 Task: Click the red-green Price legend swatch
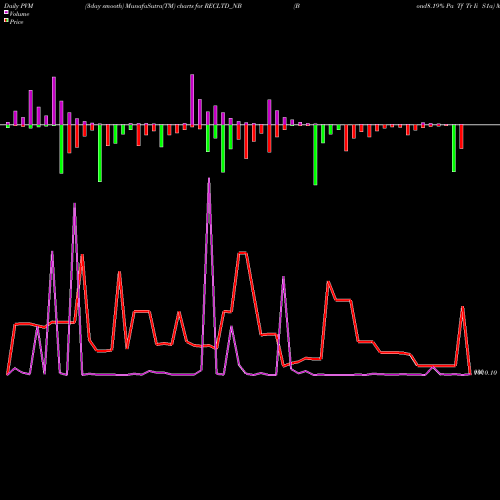(6, 21)
